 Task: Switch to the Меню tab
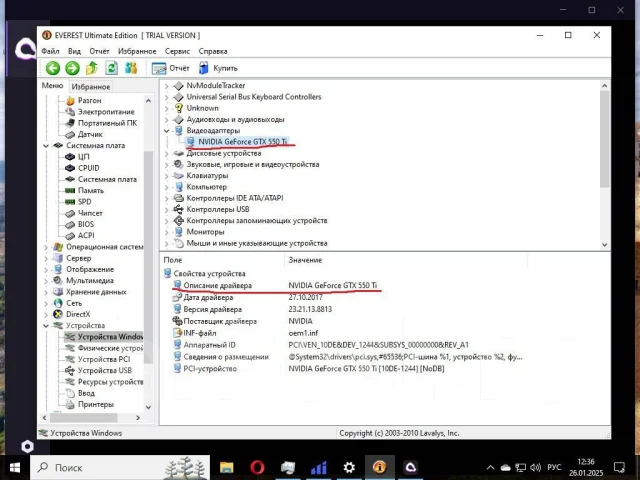coord(52,86)
